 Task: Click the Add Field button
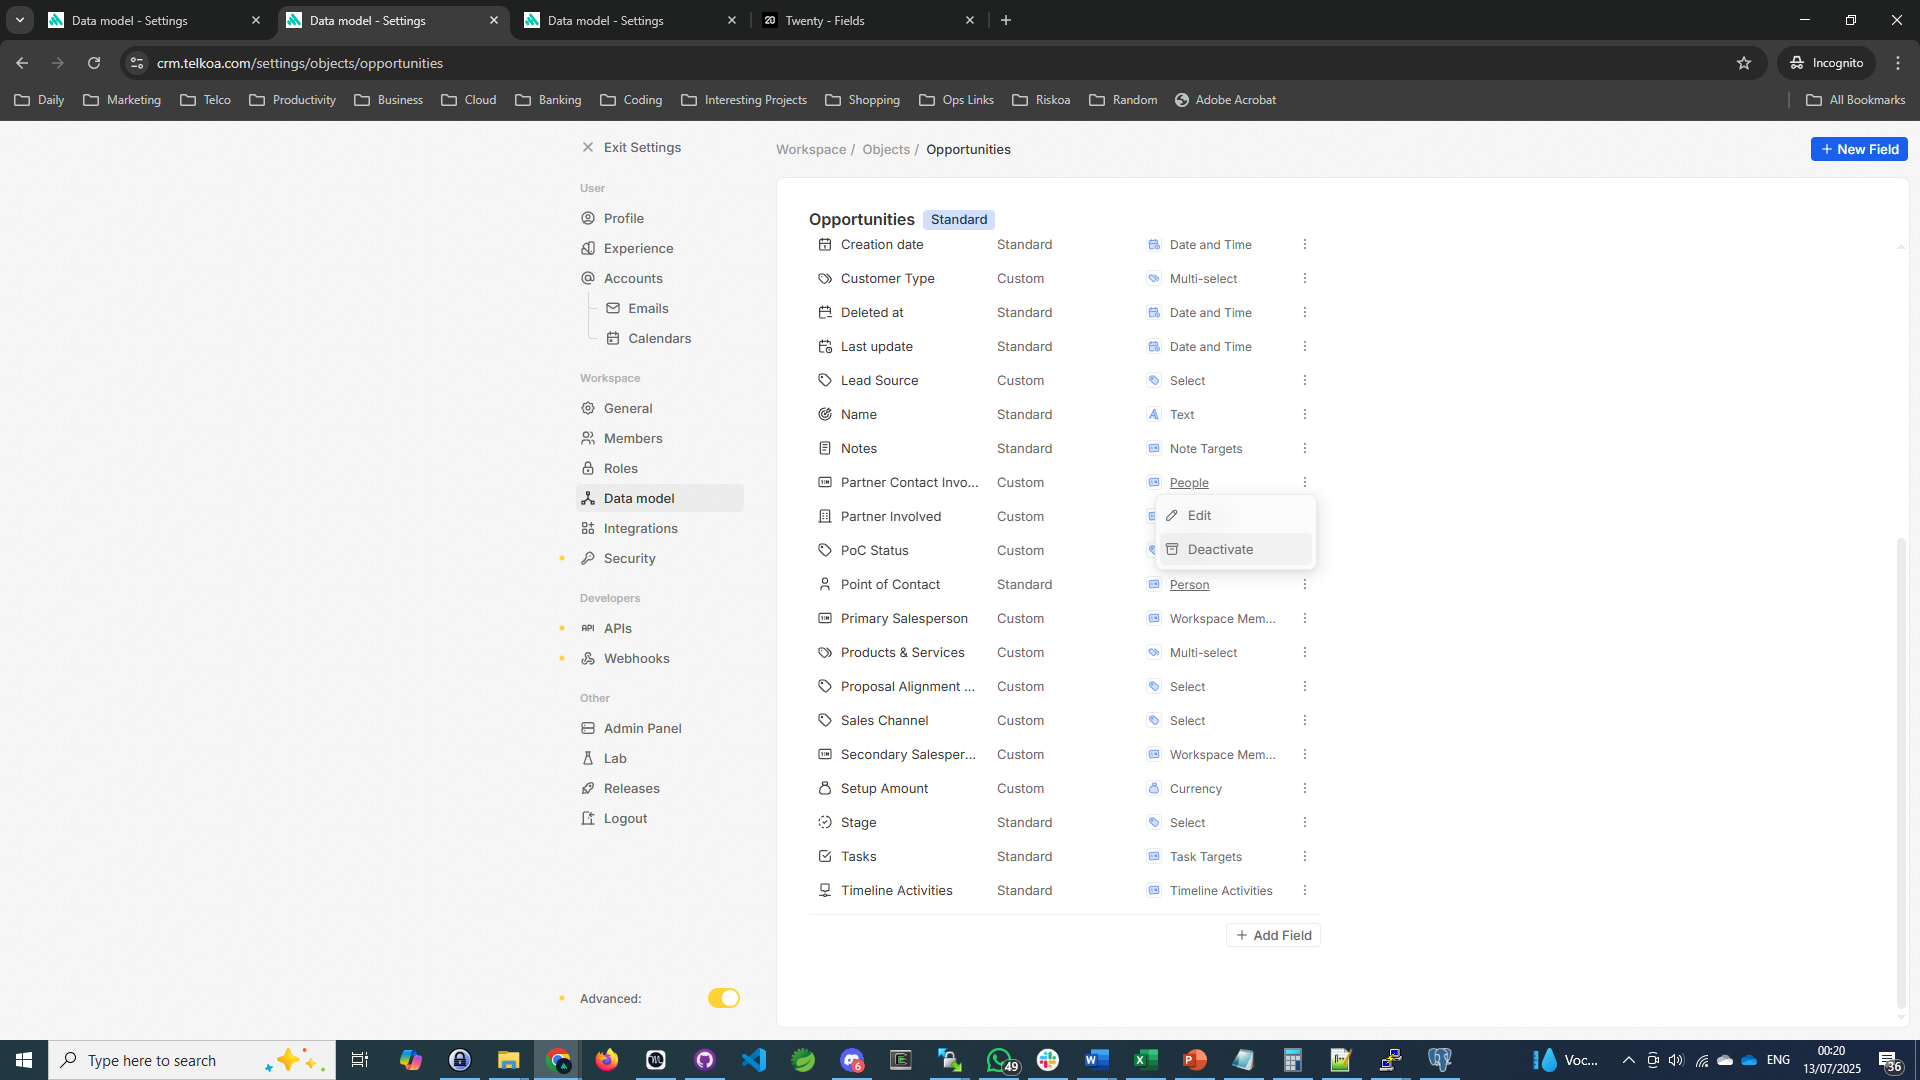(1273, 935)
